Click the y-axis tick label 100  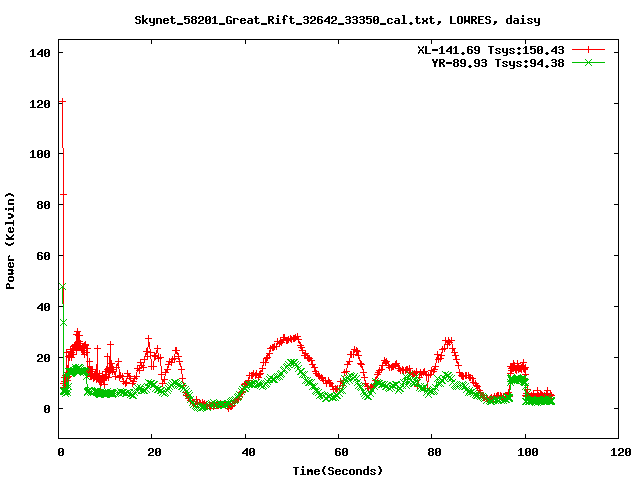40,154
